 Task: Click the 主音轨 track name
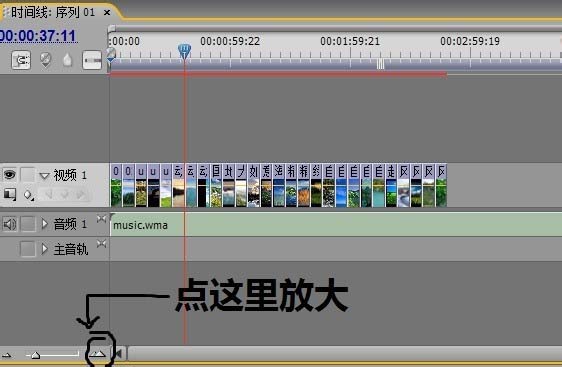(71, 249)
